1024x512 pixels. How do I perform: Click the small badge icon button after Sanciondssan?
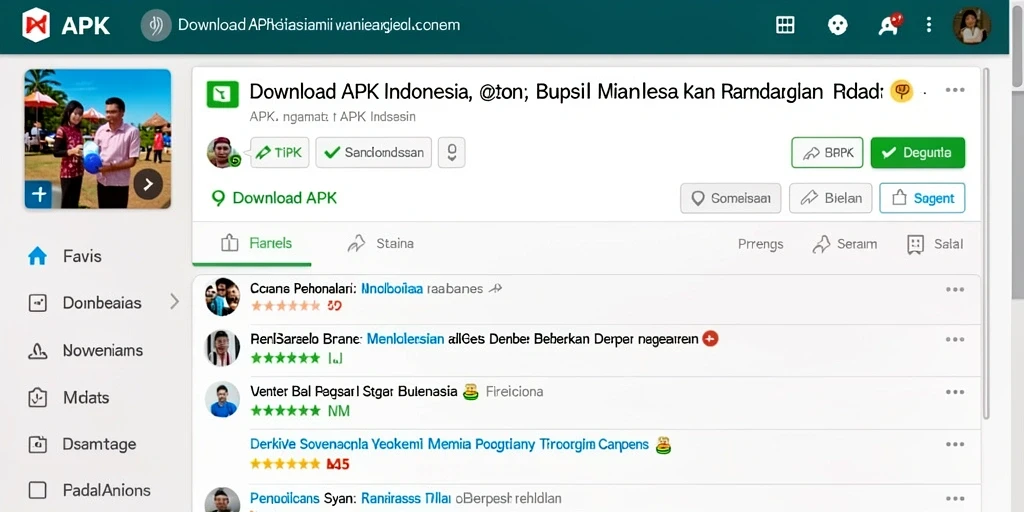(x=451, y=153)
